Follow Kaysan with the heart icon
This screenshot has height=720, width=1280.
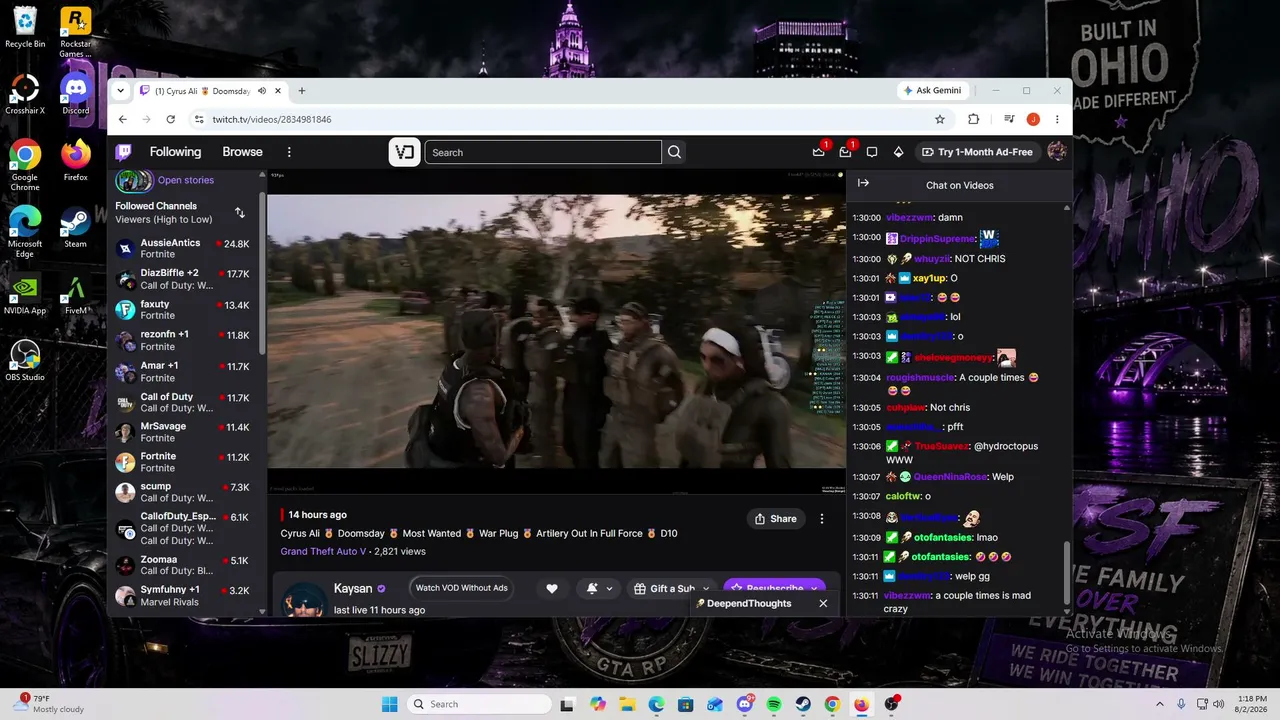tap(552, 589)
